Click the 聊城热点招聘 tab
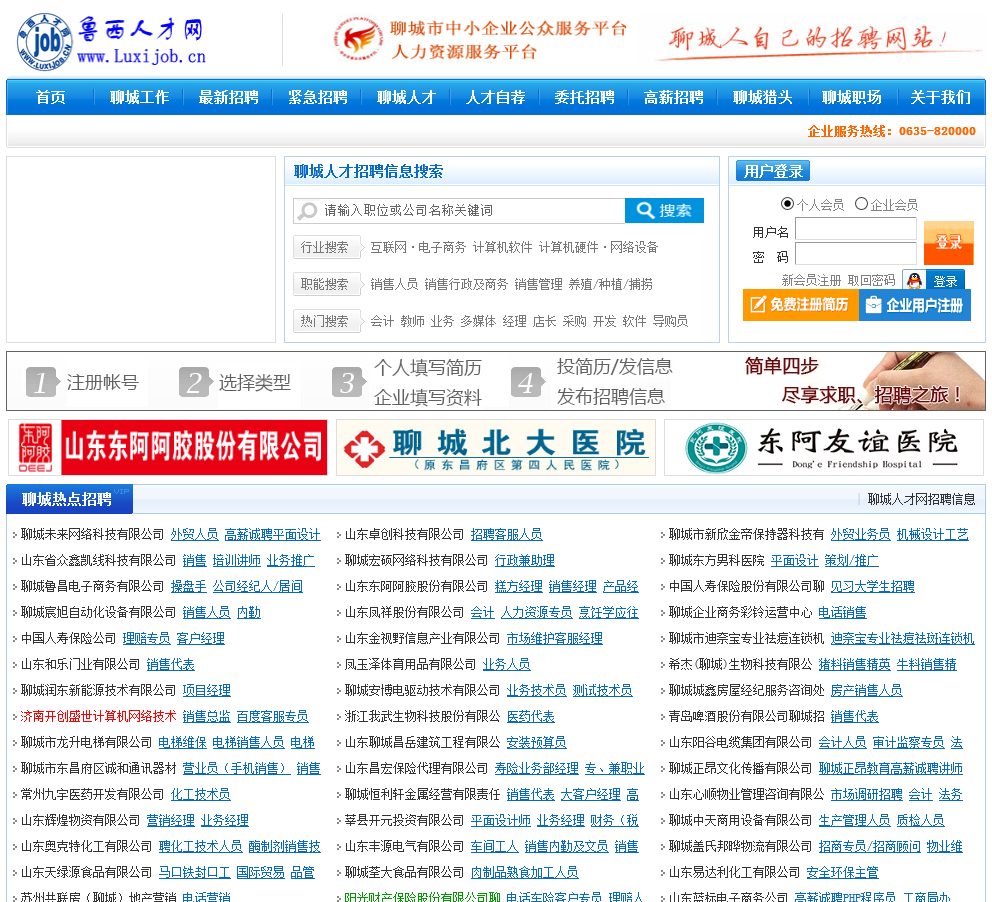 (69, 499)
